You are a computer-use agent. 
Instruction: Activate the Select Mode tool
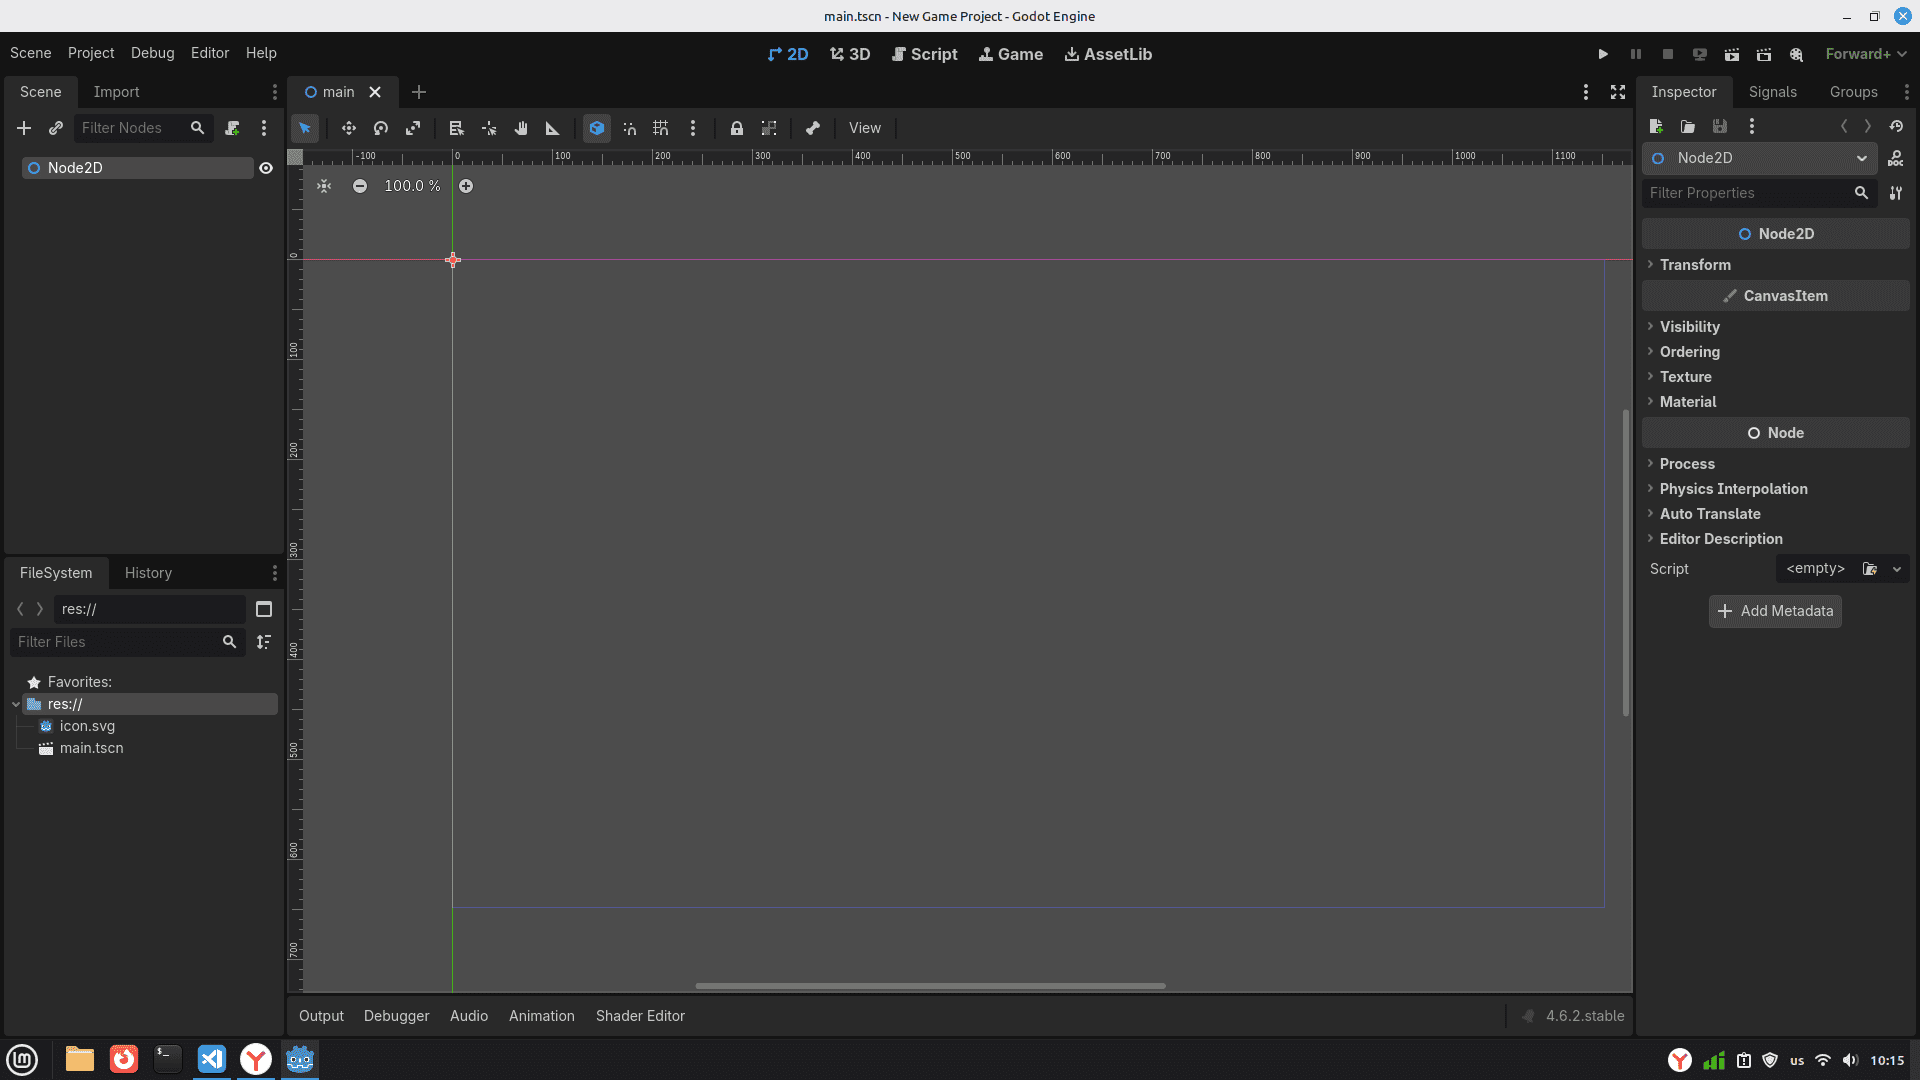(x=305, y=128)
